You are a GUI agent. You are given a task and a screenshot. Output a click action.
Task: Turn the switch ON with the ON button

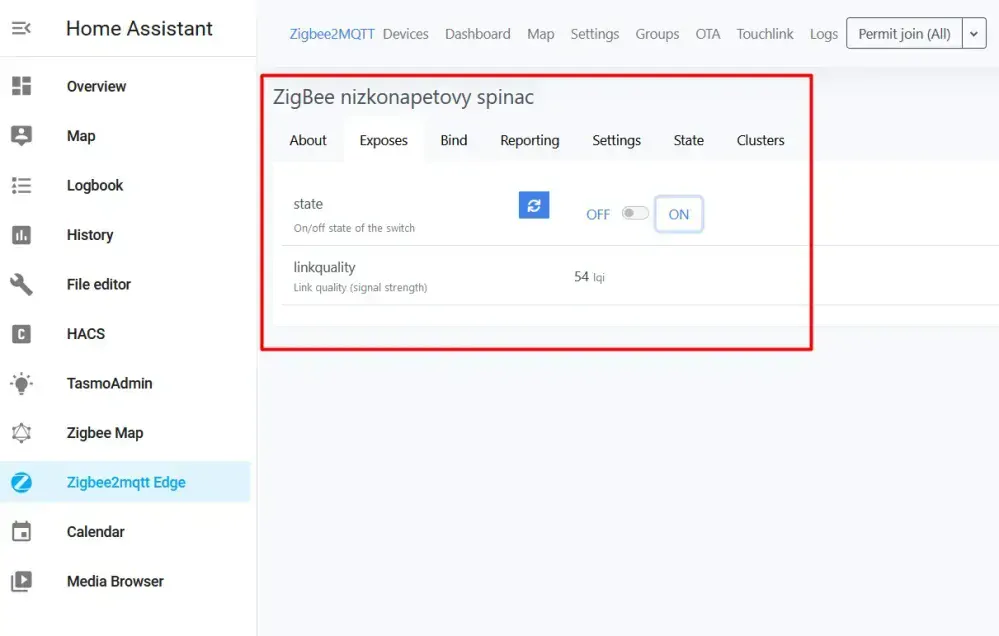pos(679,214)
